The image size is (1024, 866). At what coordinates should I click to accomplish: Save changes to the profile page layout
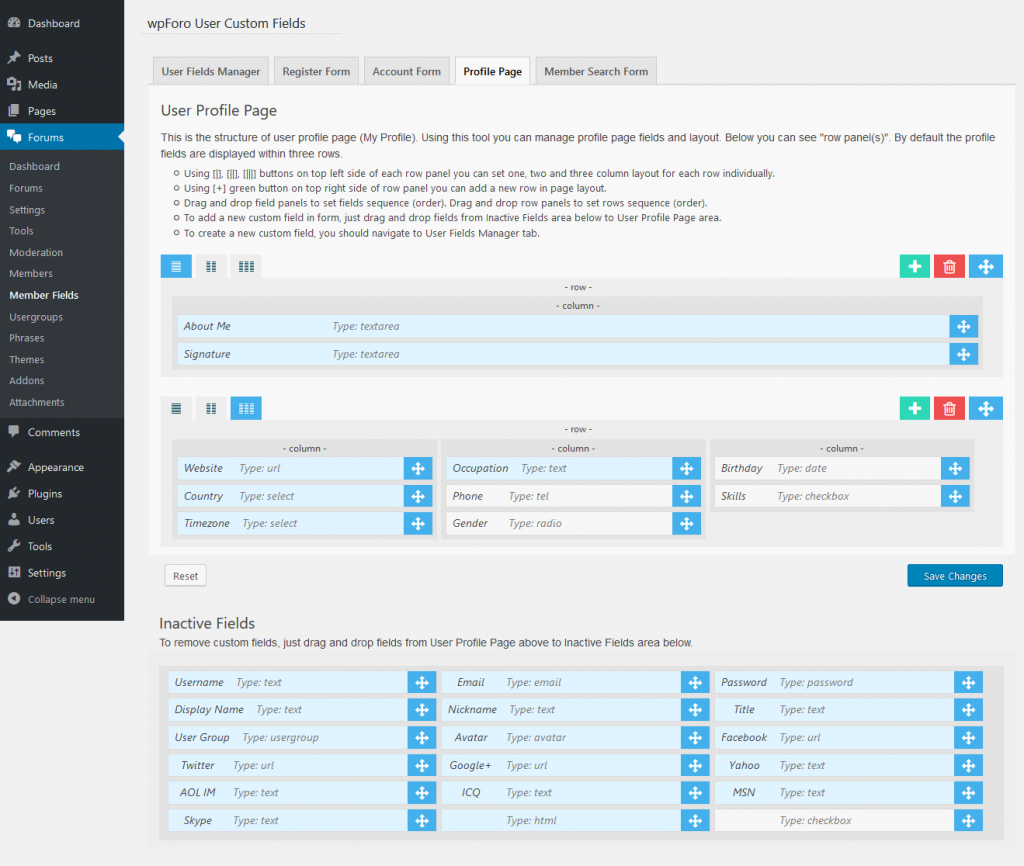[x=954, y=575]
